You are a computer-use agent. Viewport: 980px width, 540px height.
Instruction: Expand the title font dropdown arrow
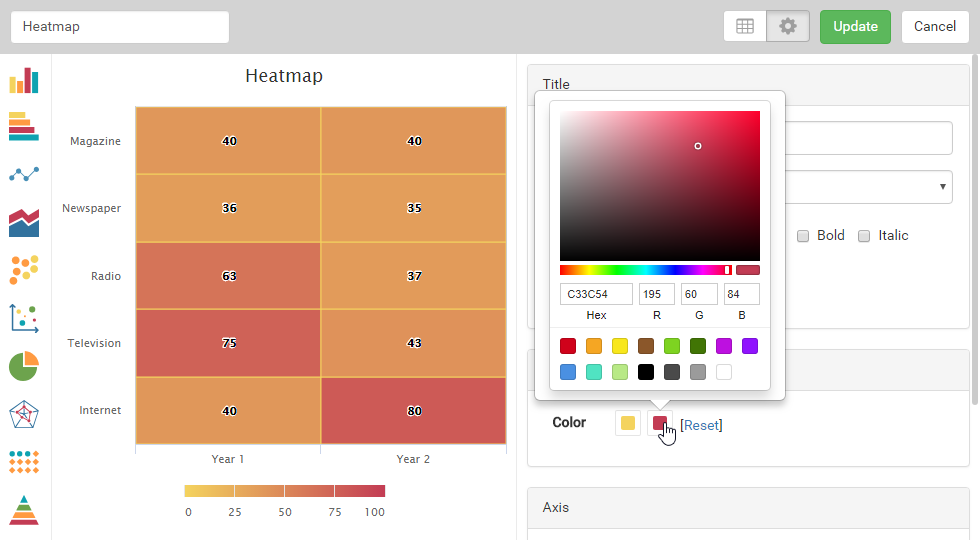pos(943,186)
